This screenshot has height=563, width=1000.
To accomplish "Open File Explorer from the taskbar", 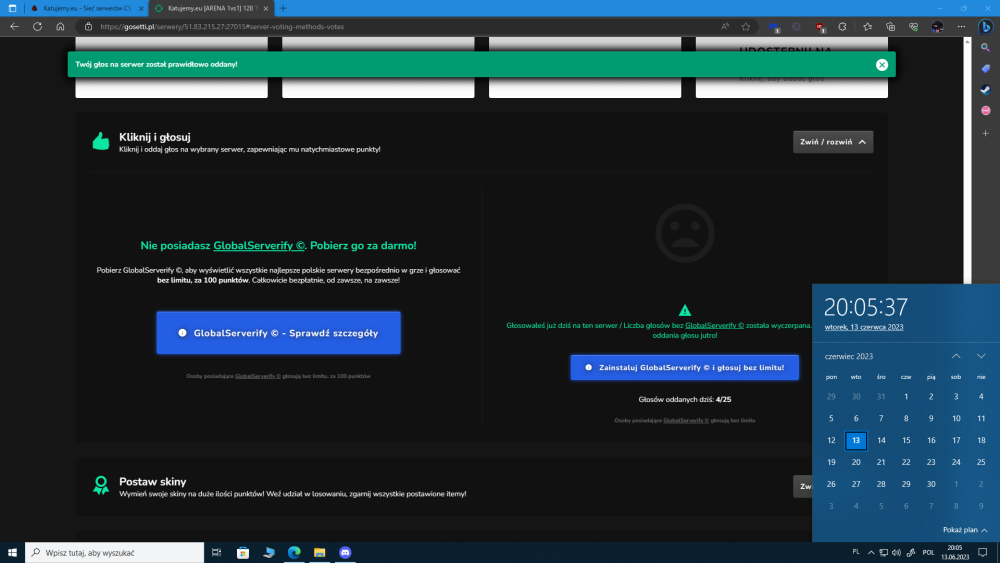I will [320, 553].
